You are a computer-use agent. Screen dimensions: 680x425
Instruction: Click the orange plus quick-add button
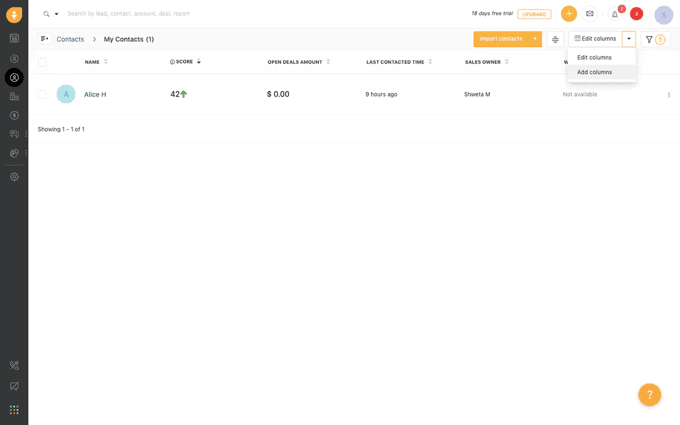tap(569, 14)
